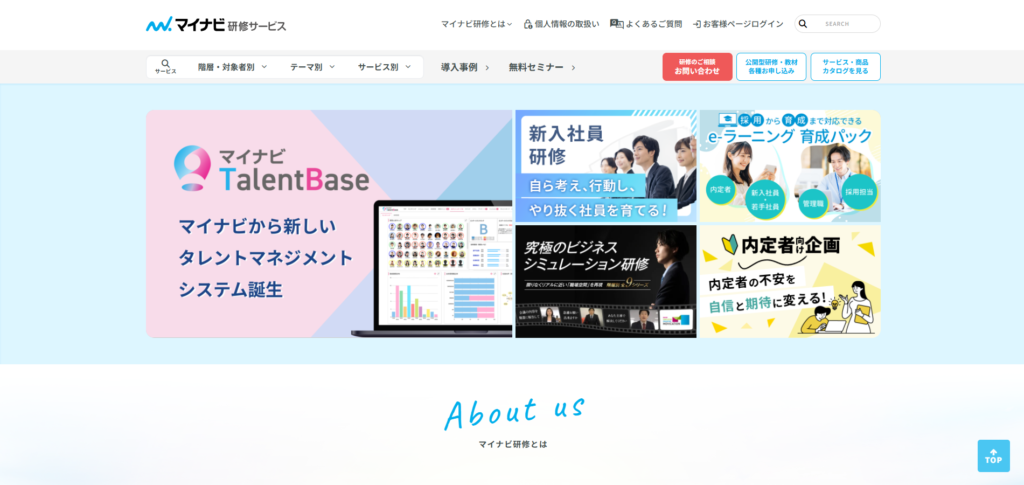Open the 内定者向け企画 banner

click(x=790, y=281)
